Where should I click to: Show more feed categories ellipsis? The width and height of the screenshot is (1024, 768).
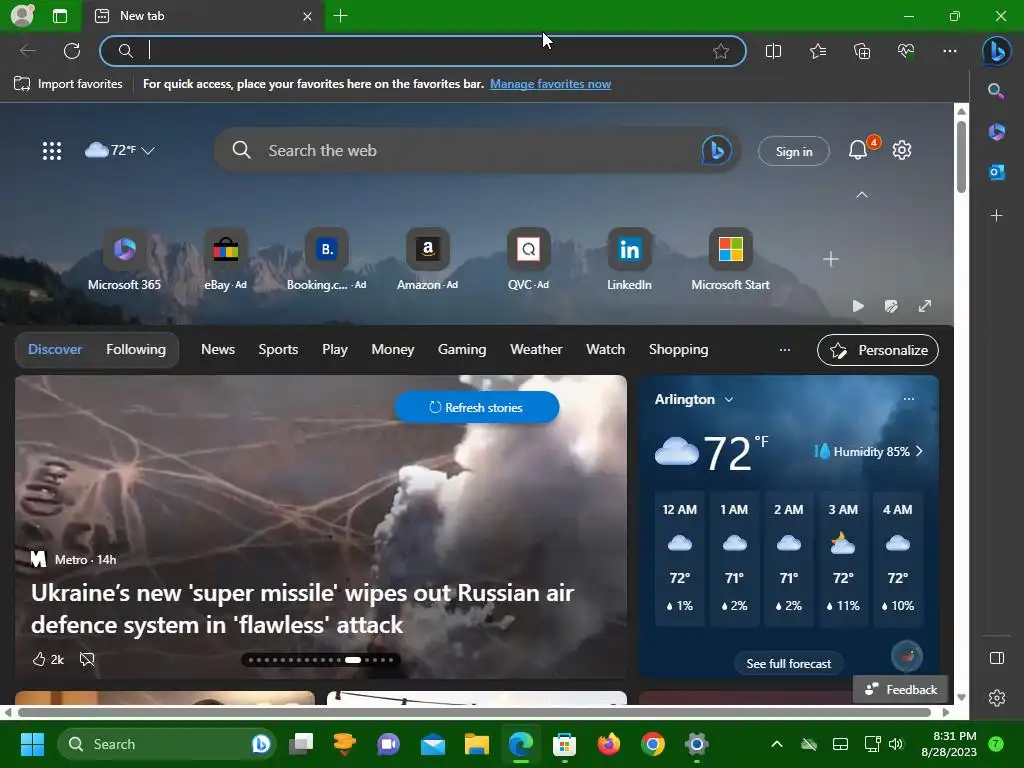coord(785,350)
